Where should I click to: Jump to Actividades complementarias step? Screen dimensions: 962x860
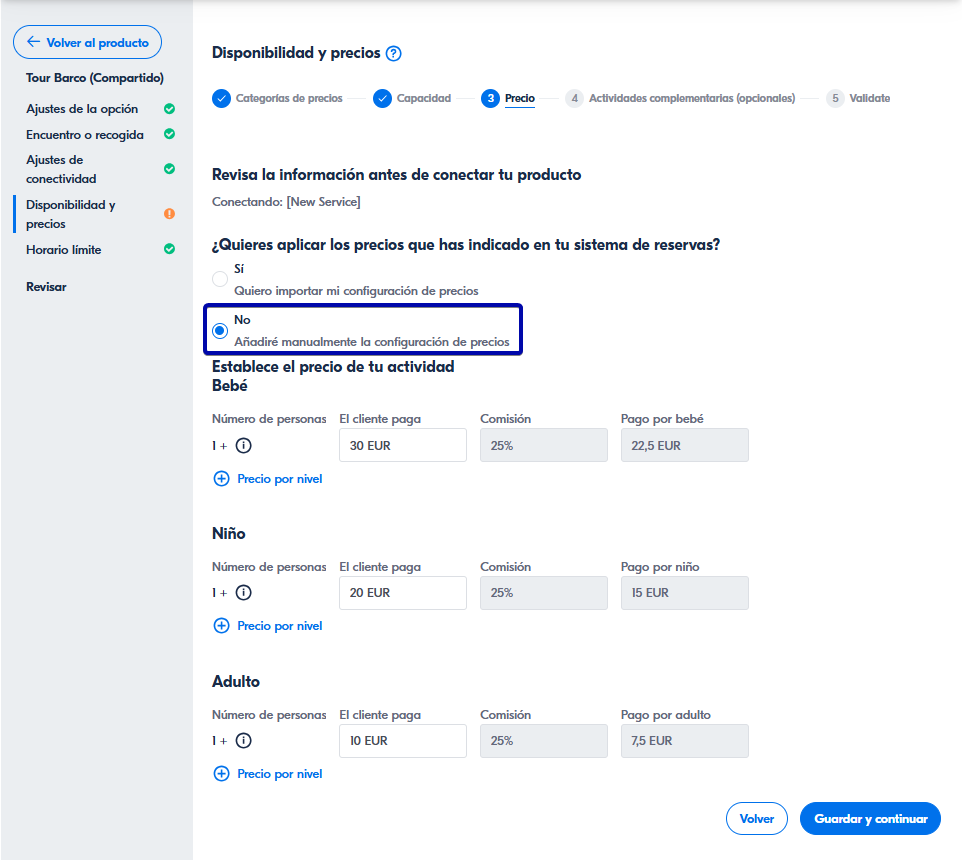pos(691,98)
